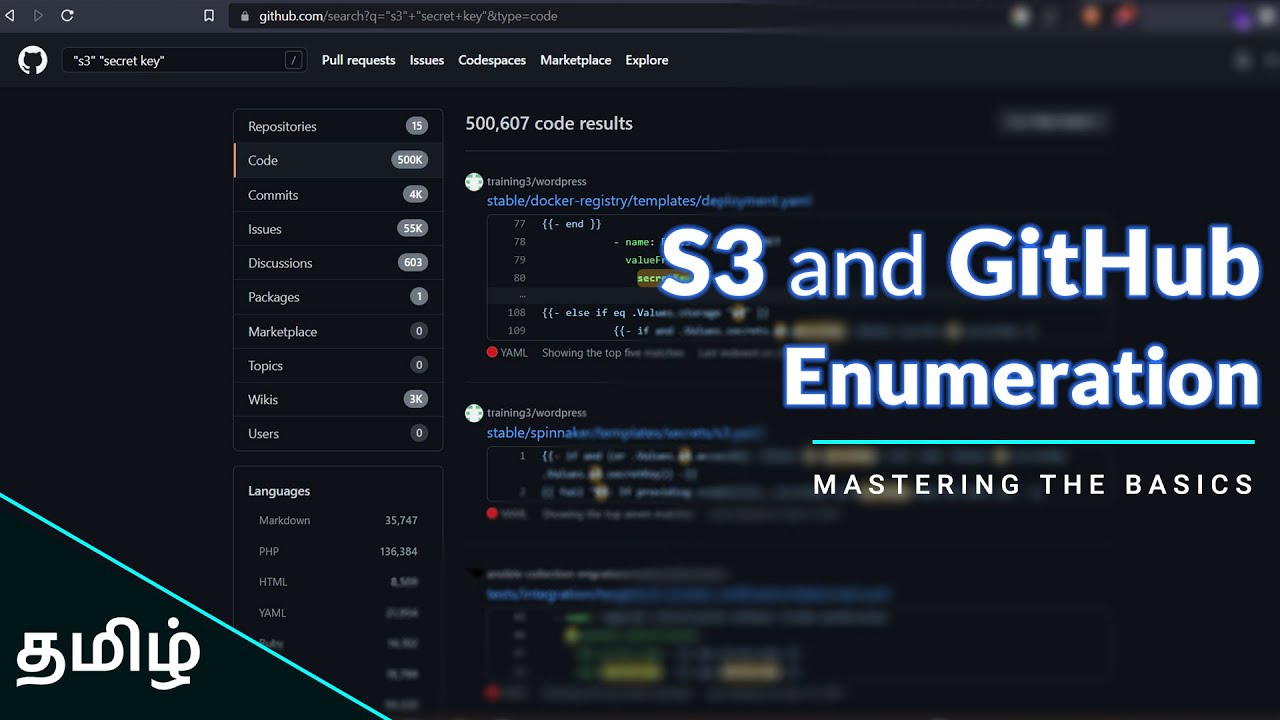The height and width of the screenshot is (720, 1280).
Task: Click code line number 108
Action: point(516,312)
